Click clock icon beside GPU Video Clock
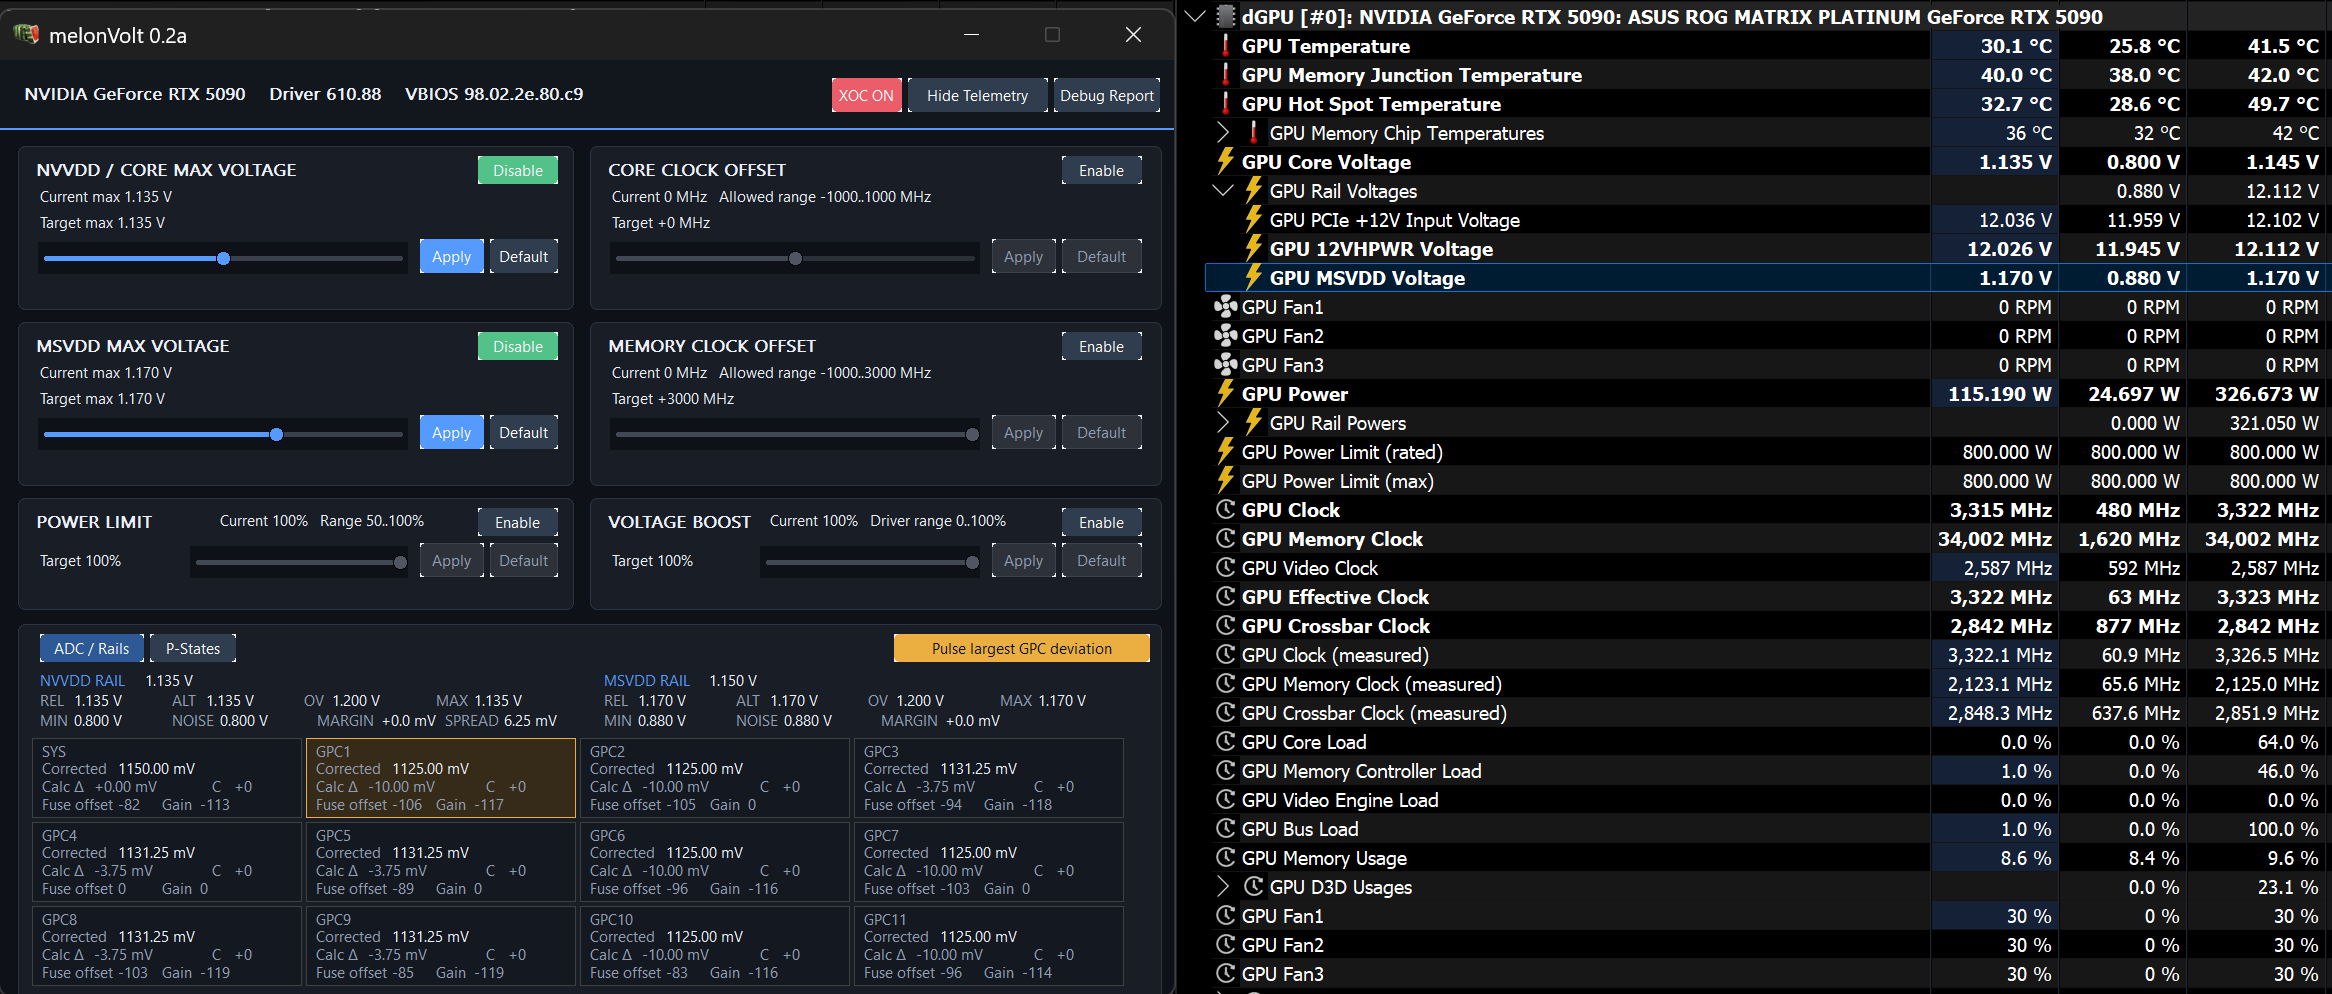This screenshot has width=2332, height=994. point(1225,568)
